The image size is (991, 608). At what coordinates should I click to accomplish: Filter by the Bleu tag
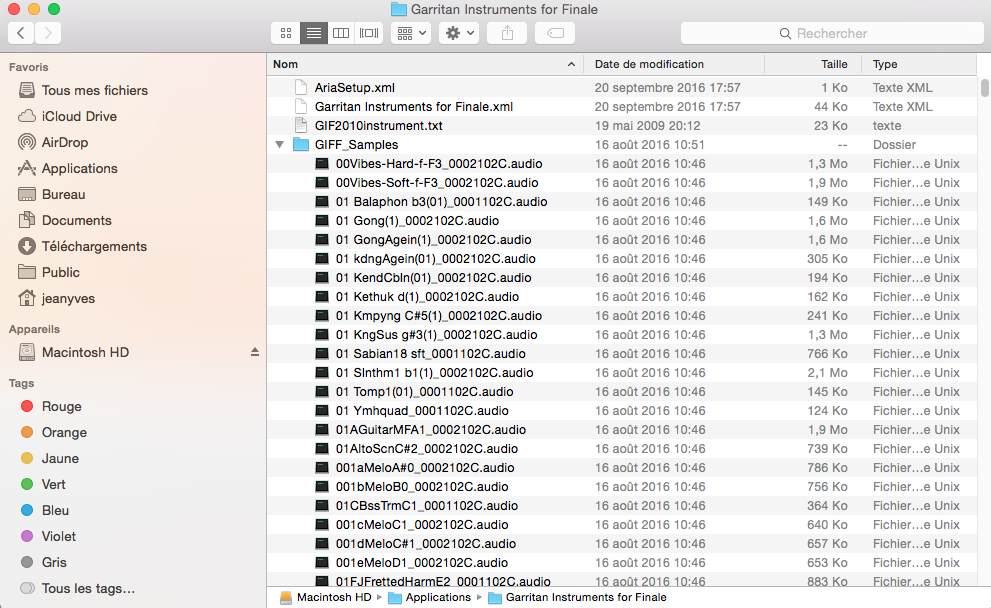pos(55,510)
